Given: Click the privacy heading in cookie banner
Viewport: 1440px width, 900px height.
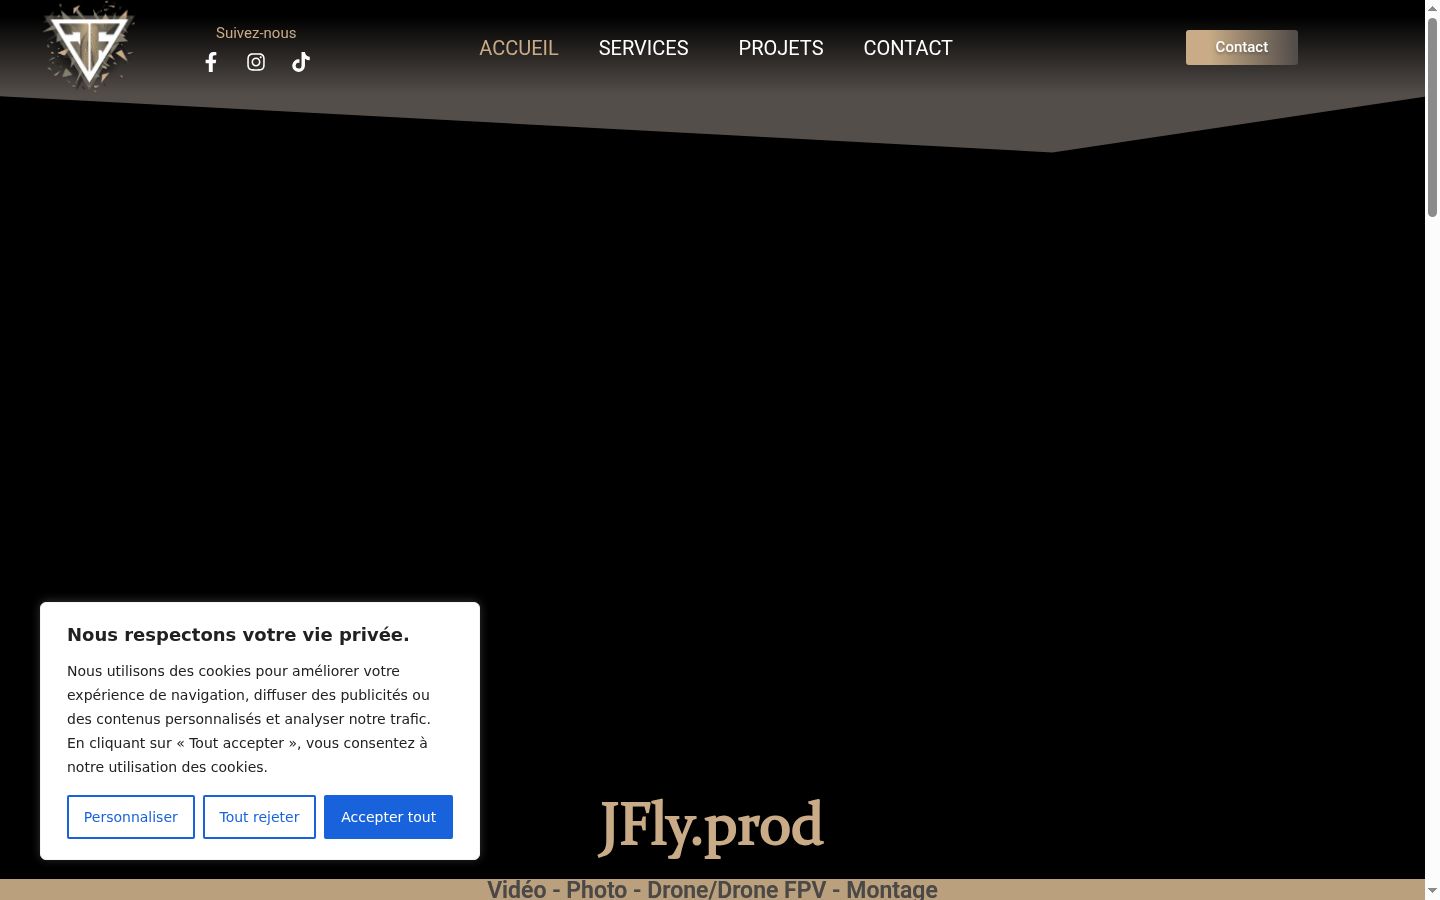Looking at the screenshot, I should (238, 634).
